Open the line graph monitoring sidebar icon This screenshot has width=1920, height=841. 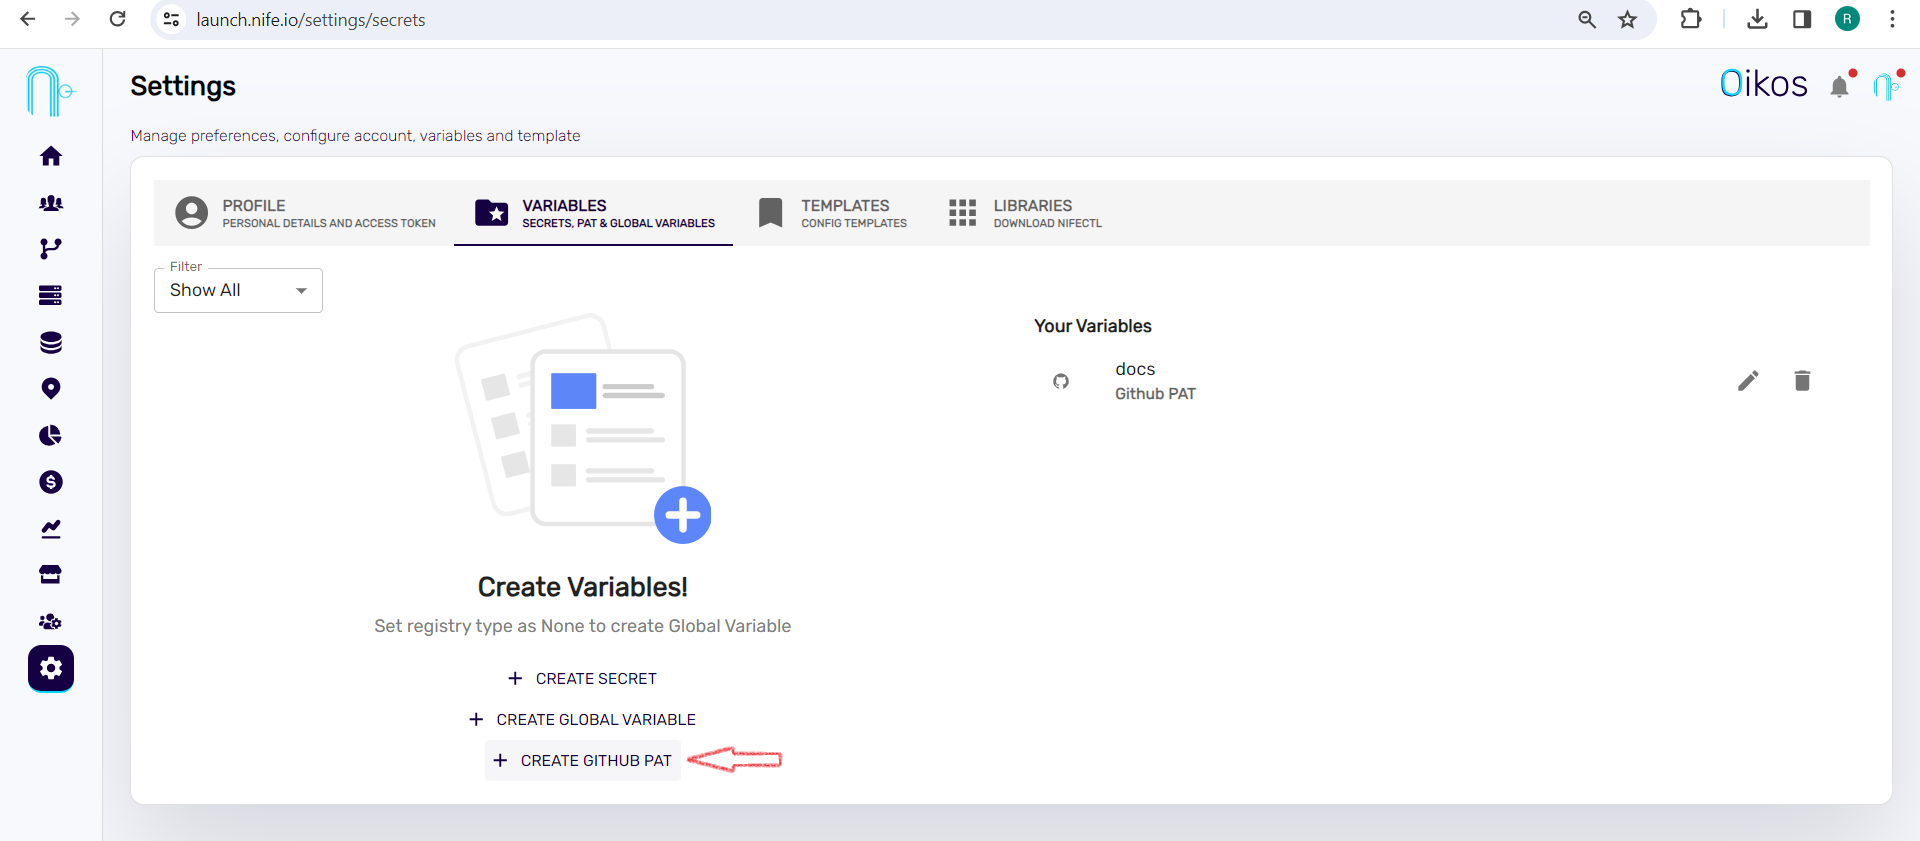pyautogui.click(x=51, y=529)
